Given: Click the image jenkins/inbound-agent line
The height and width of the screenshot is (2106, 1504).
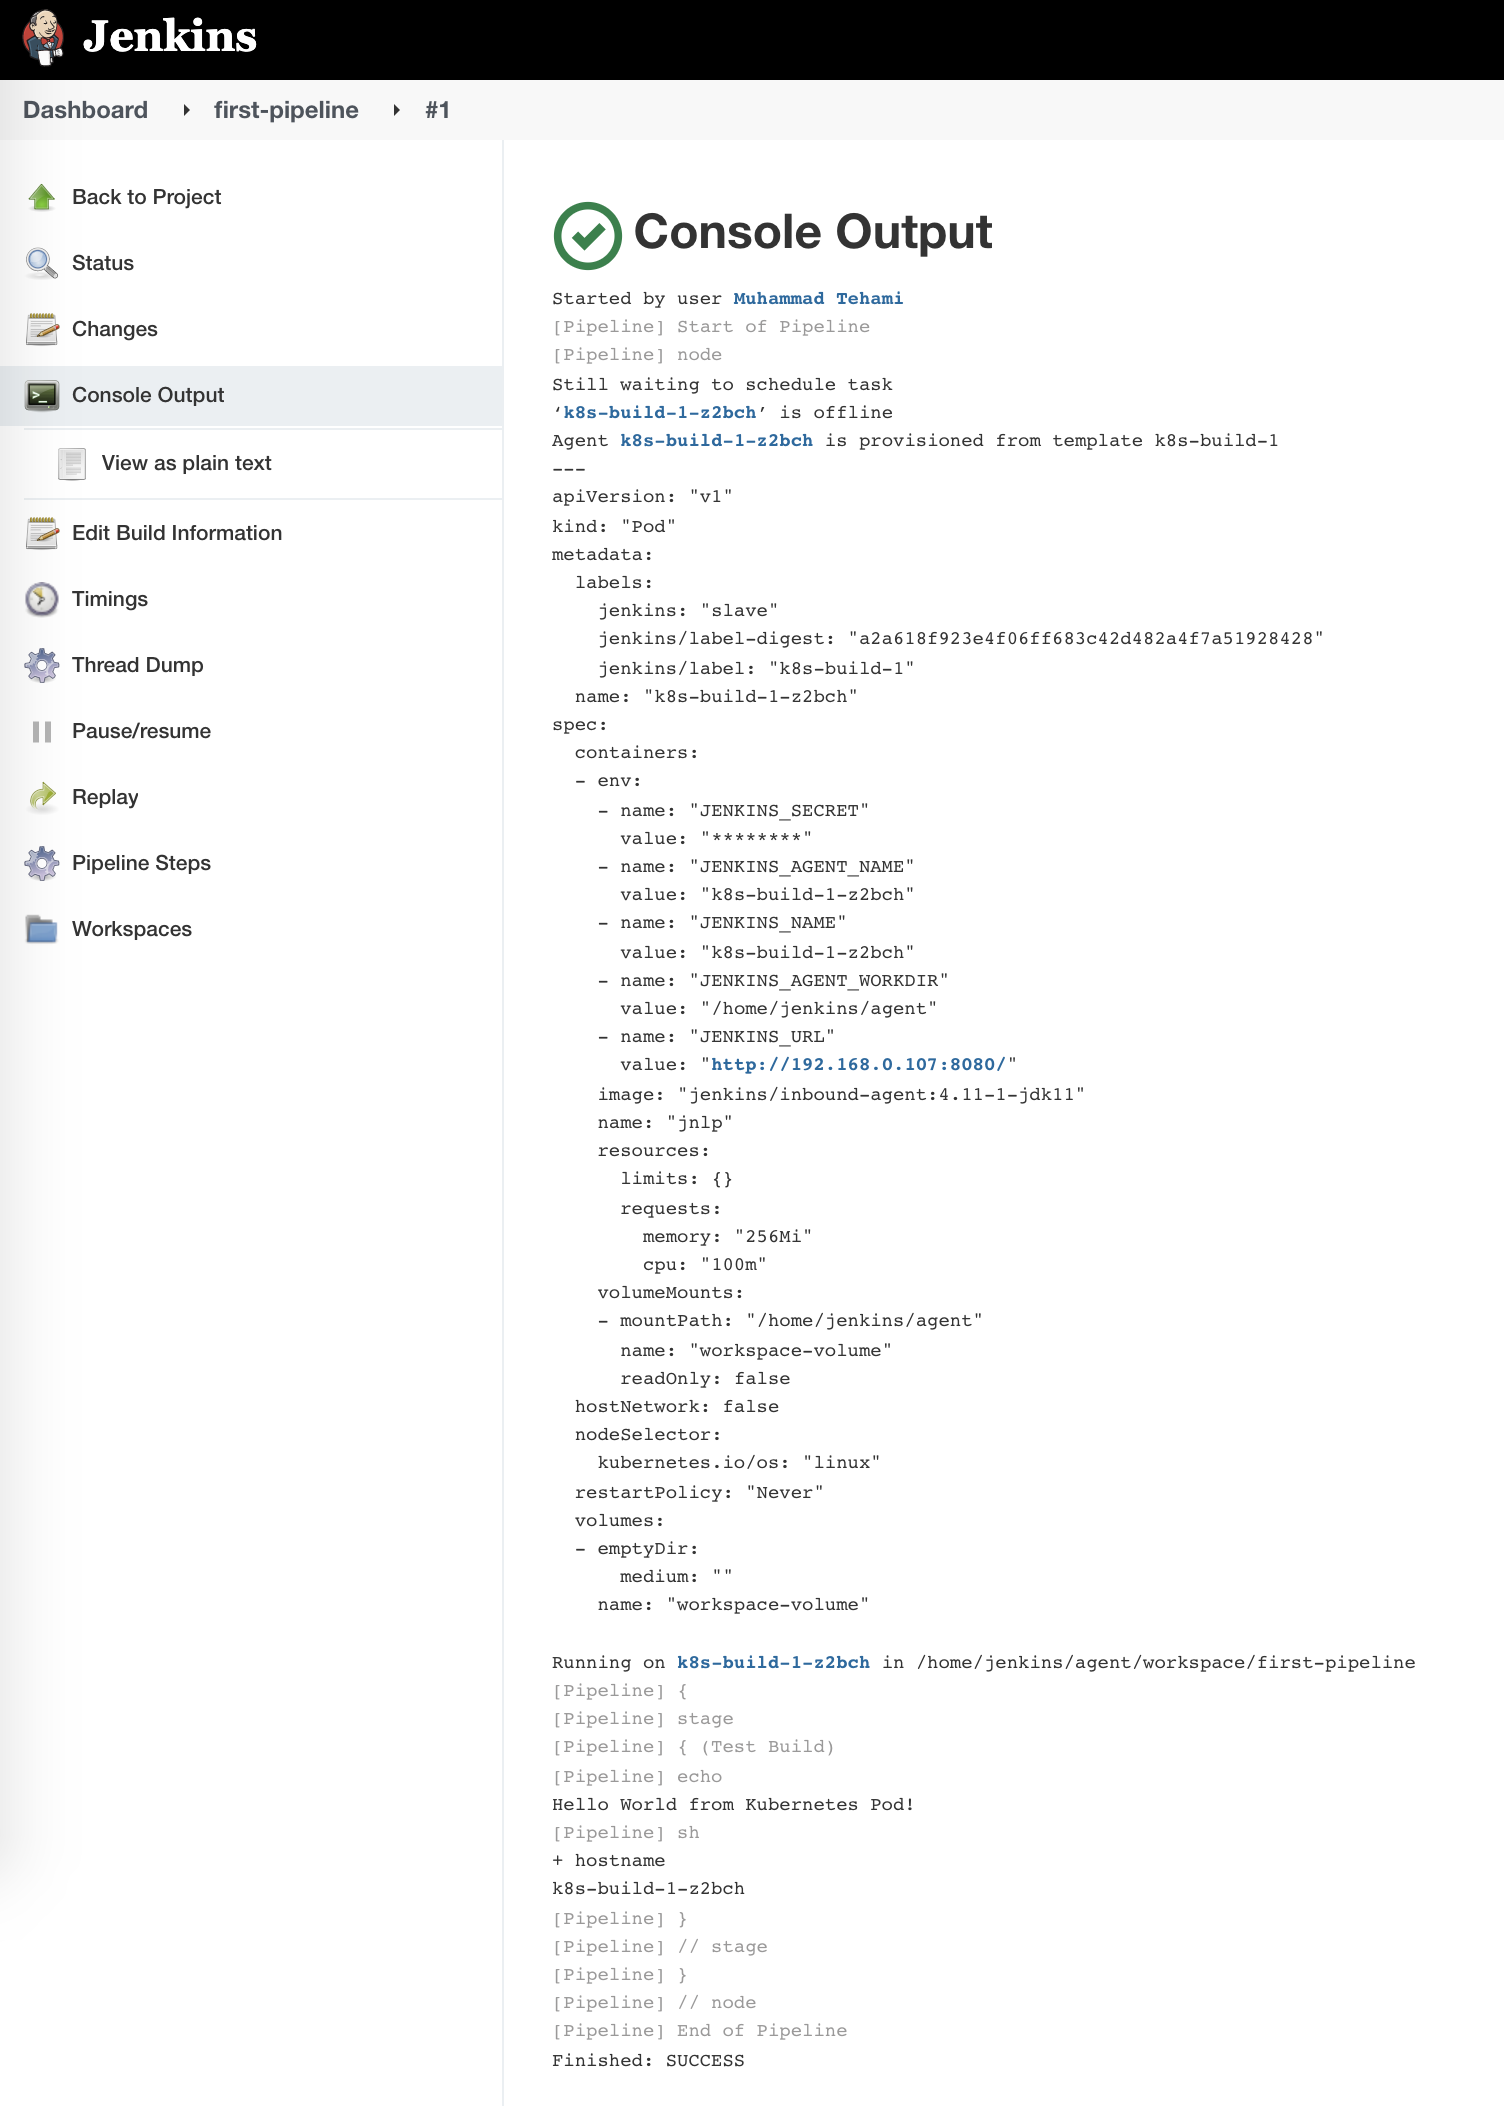Looking at the screenshot, I should pos(841,1095).
